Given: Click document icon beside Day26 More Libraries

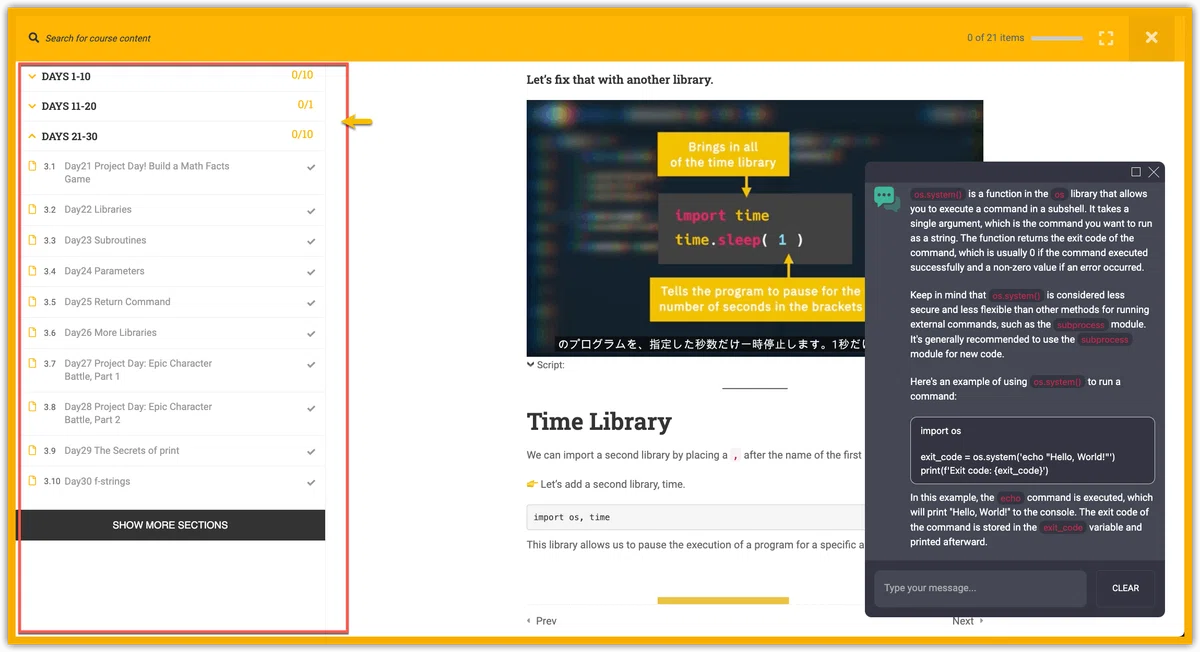Looking at the screenshot, I should [32, 333].
